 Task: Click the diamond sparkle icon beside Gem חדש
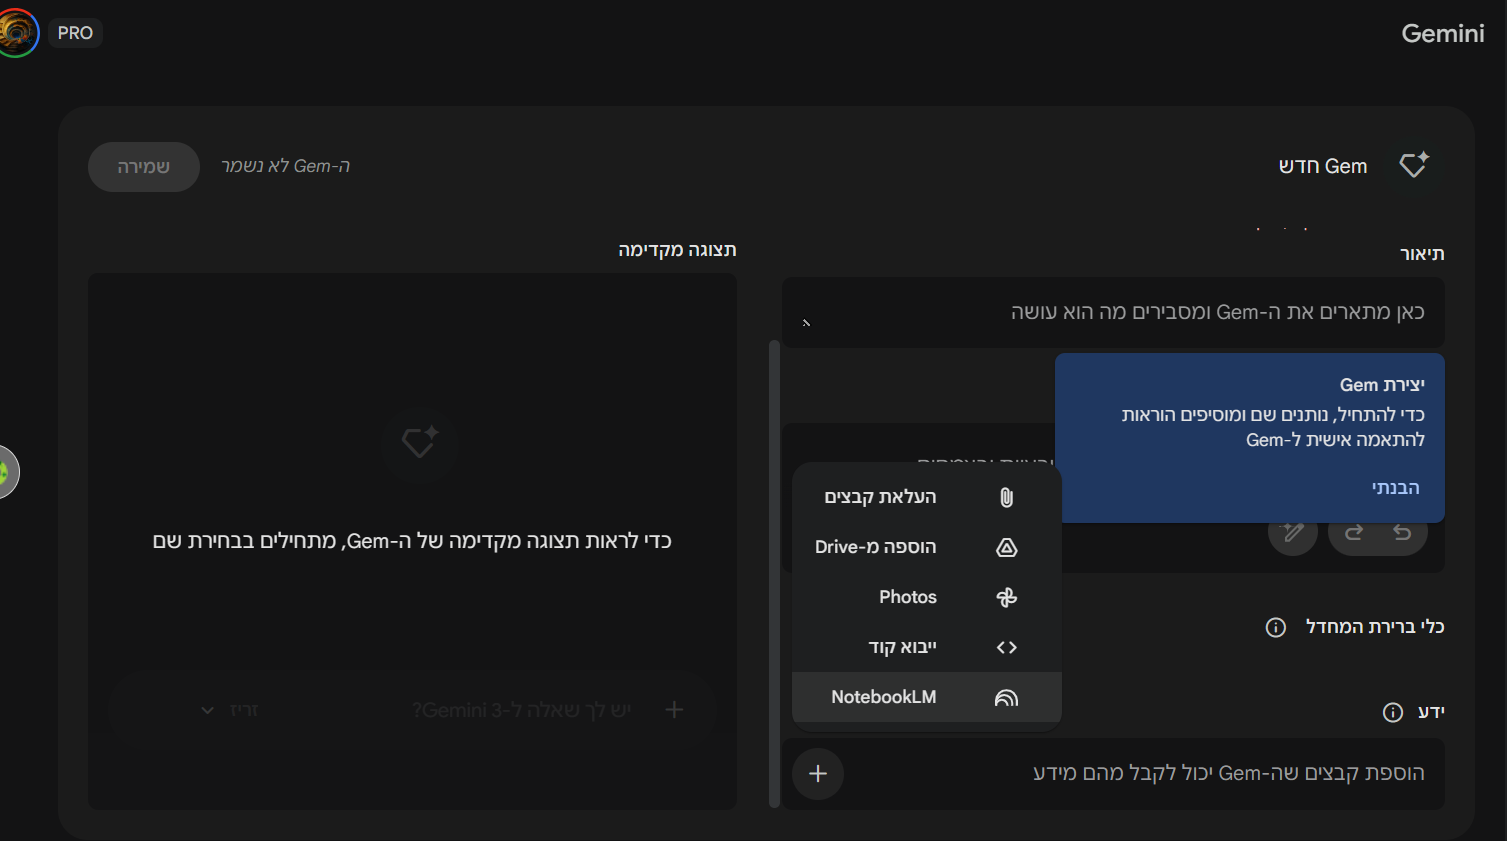click(1413, 165)
